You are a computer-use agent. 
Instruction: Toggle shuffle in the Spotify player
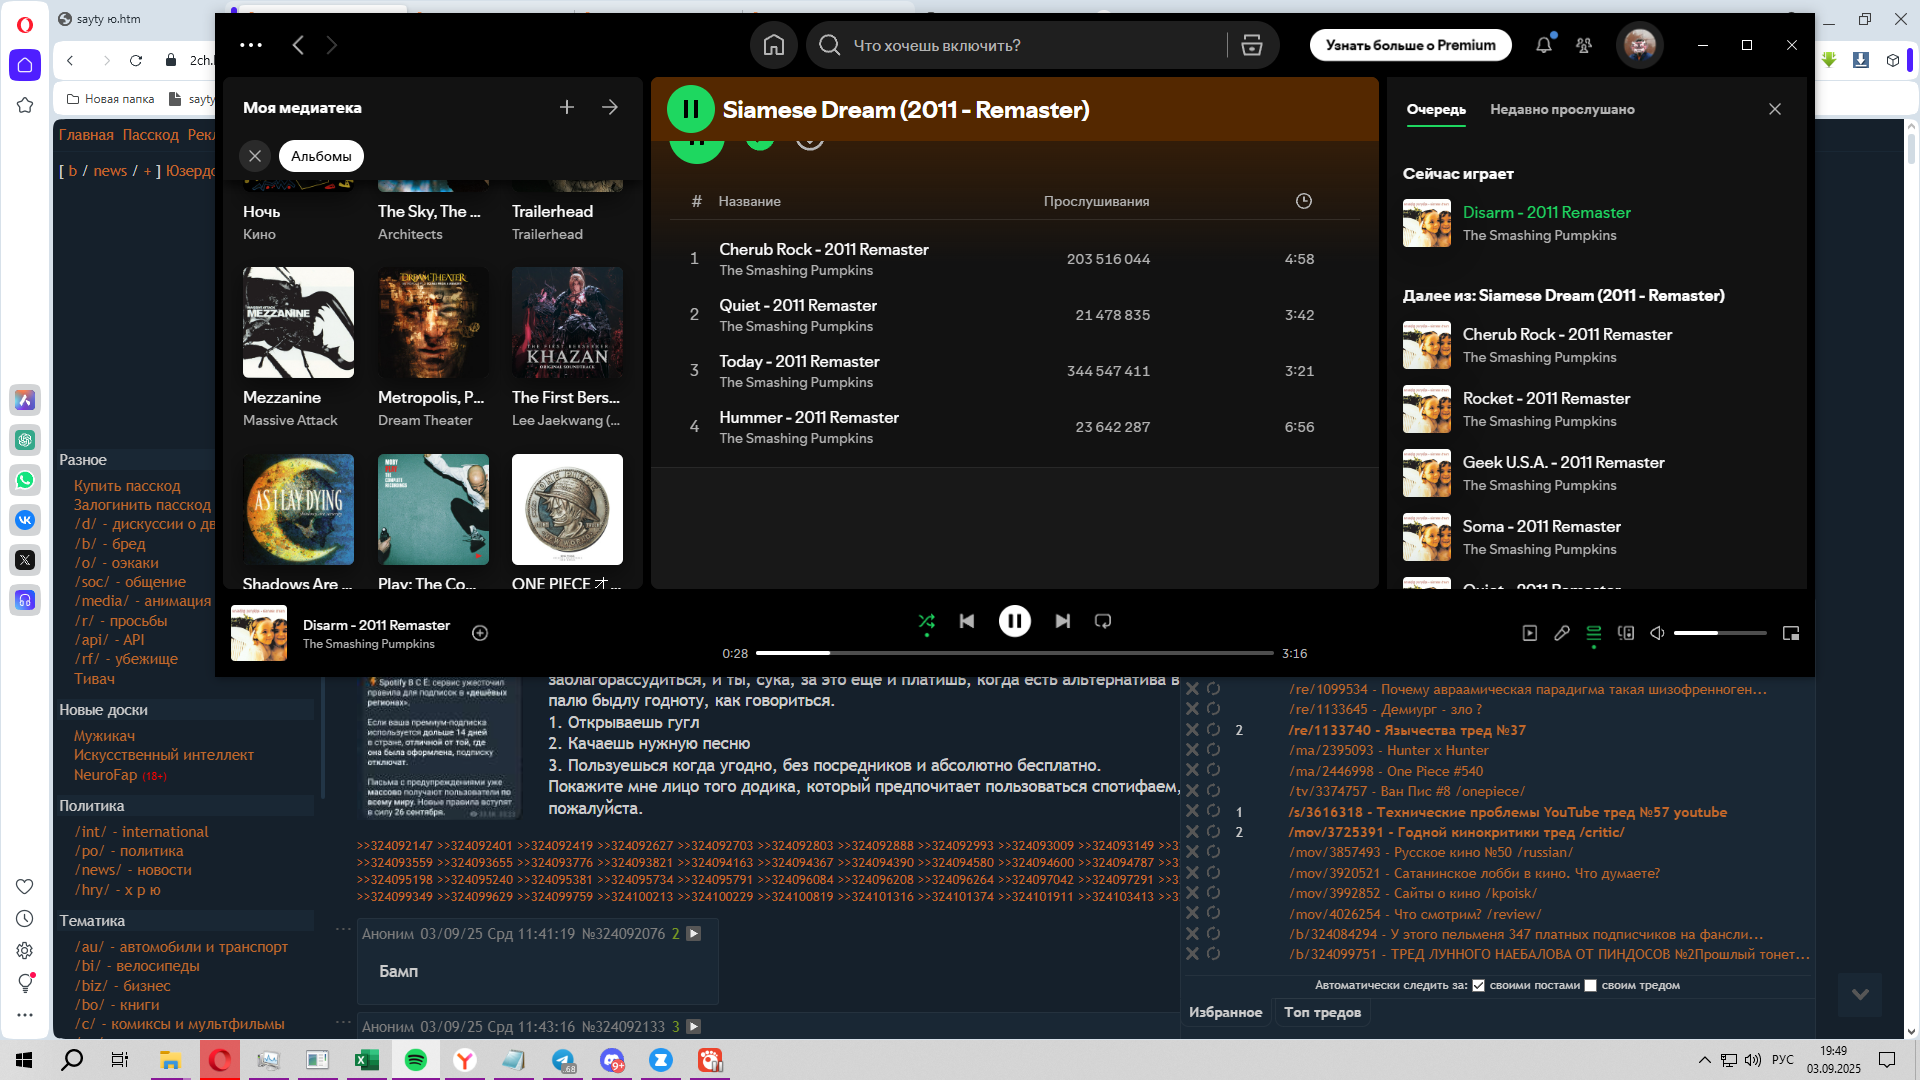coord(926,621)
